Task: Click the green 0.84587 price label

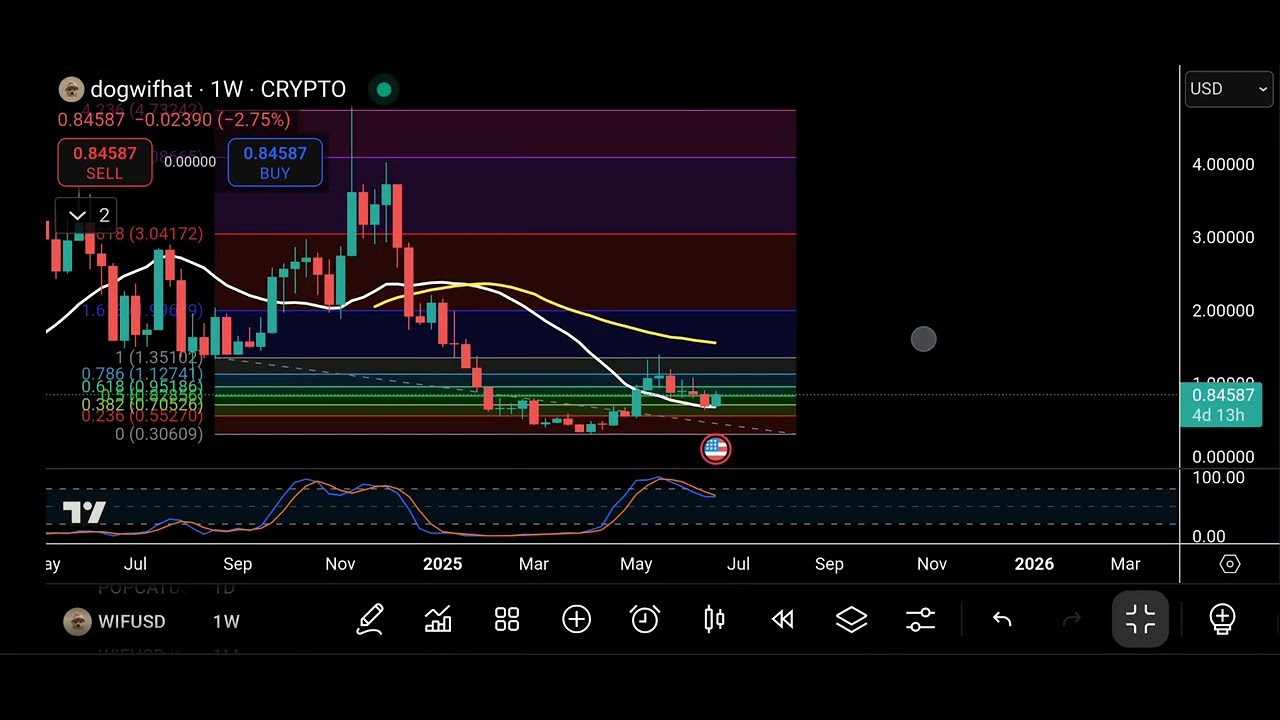Action: (x=1222, y=405)
